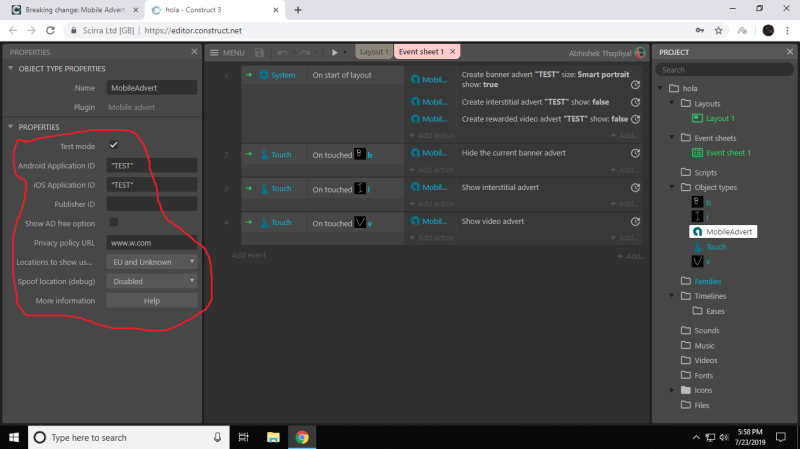The width and height of the screenshot is (800, 449).
Task: Collapse the Timelines folder
Action: click(x=672, y=295)
